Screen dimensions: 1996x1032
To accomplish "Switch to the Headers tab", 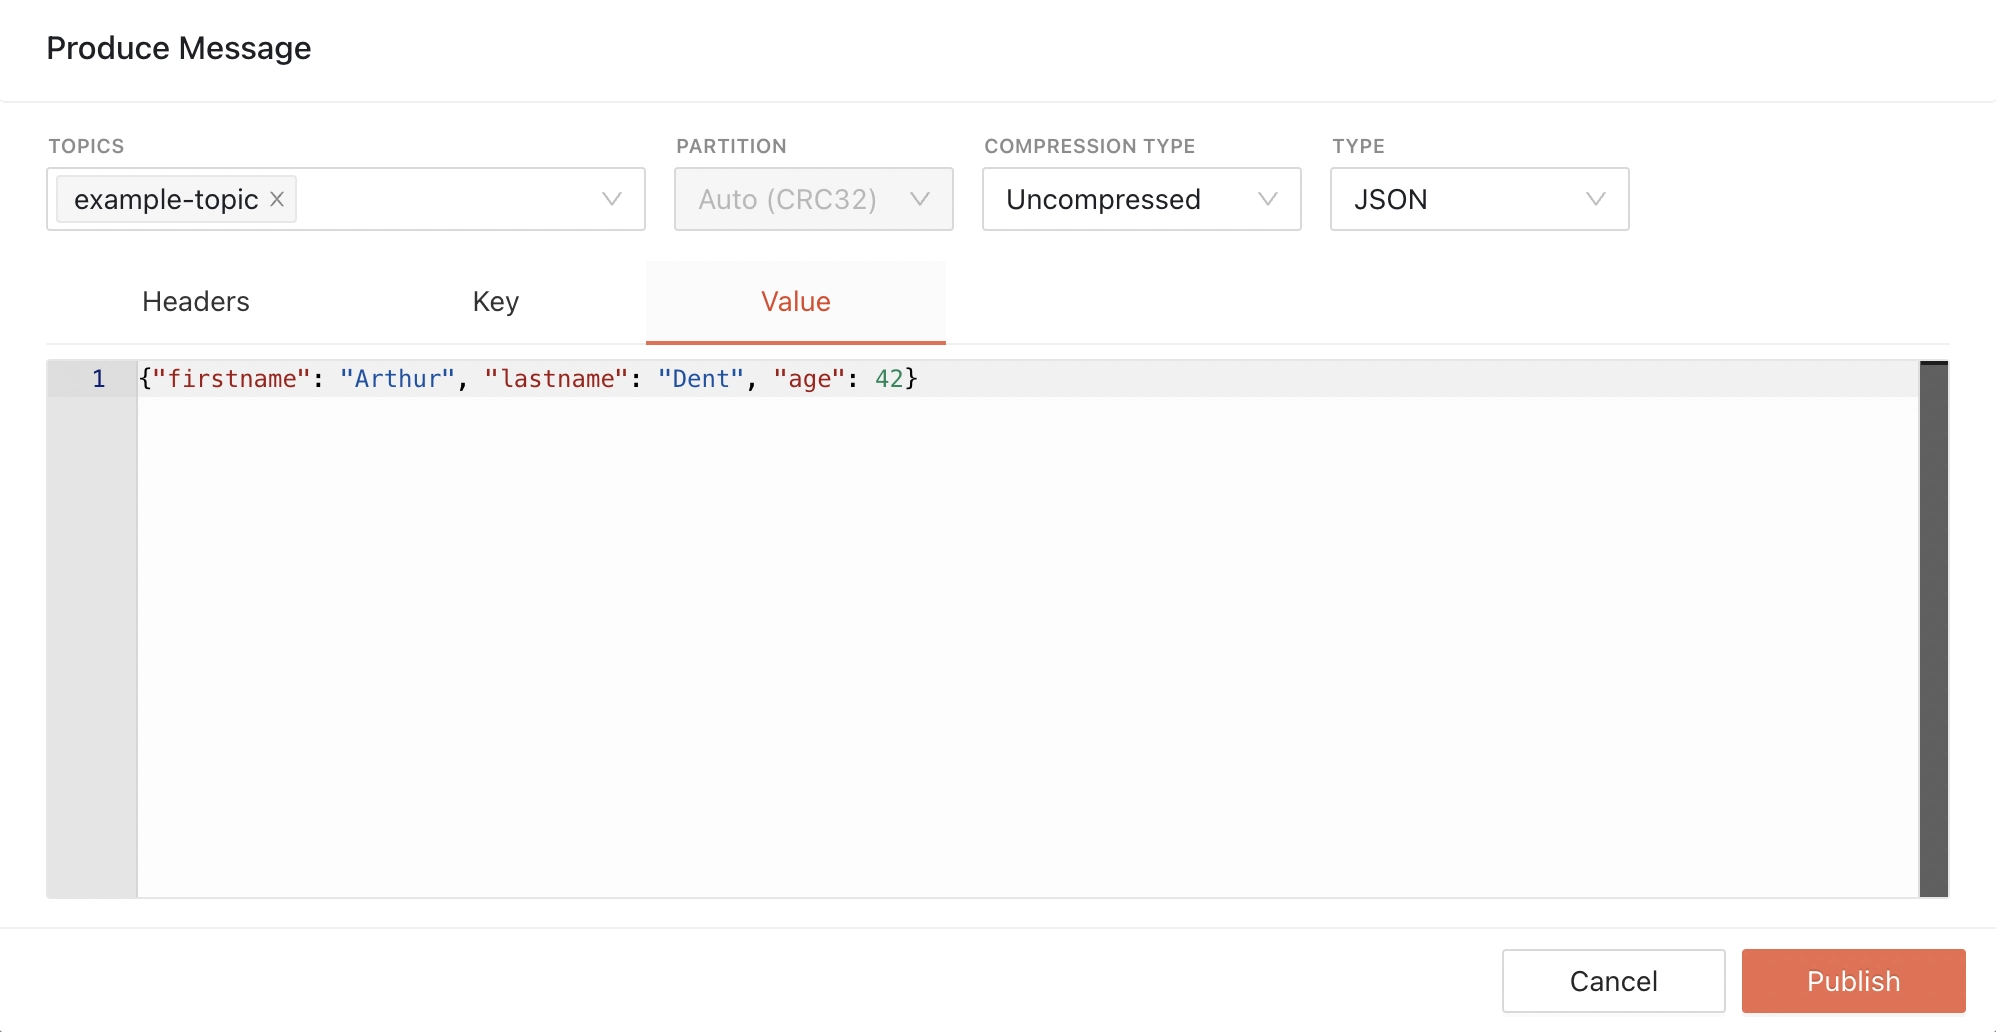I will [x=195, y=301].
